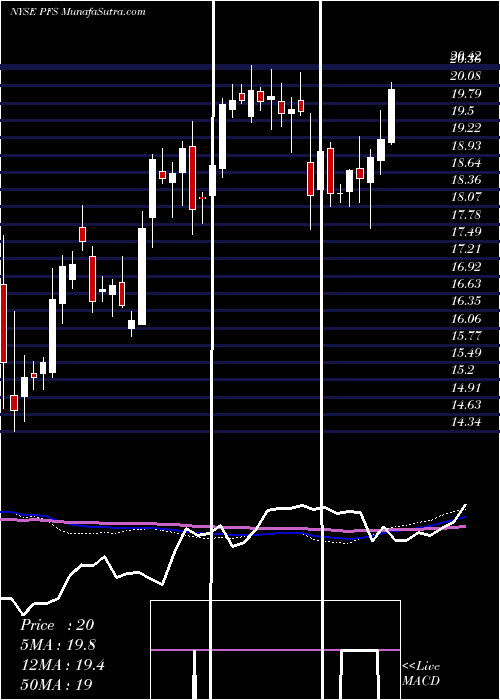This screenshot has height=700, width=500.
Task: Click the first red candlestick at the chart's left edge
Action: coord(4,323)
